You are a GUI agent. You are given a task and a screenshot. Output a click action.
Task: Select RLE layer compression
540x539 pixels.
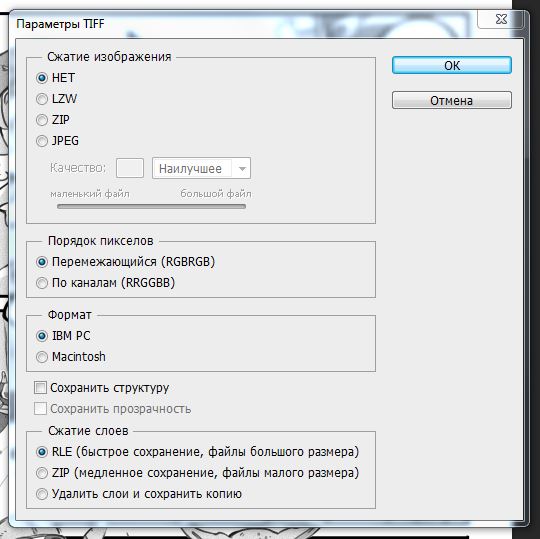42,452
